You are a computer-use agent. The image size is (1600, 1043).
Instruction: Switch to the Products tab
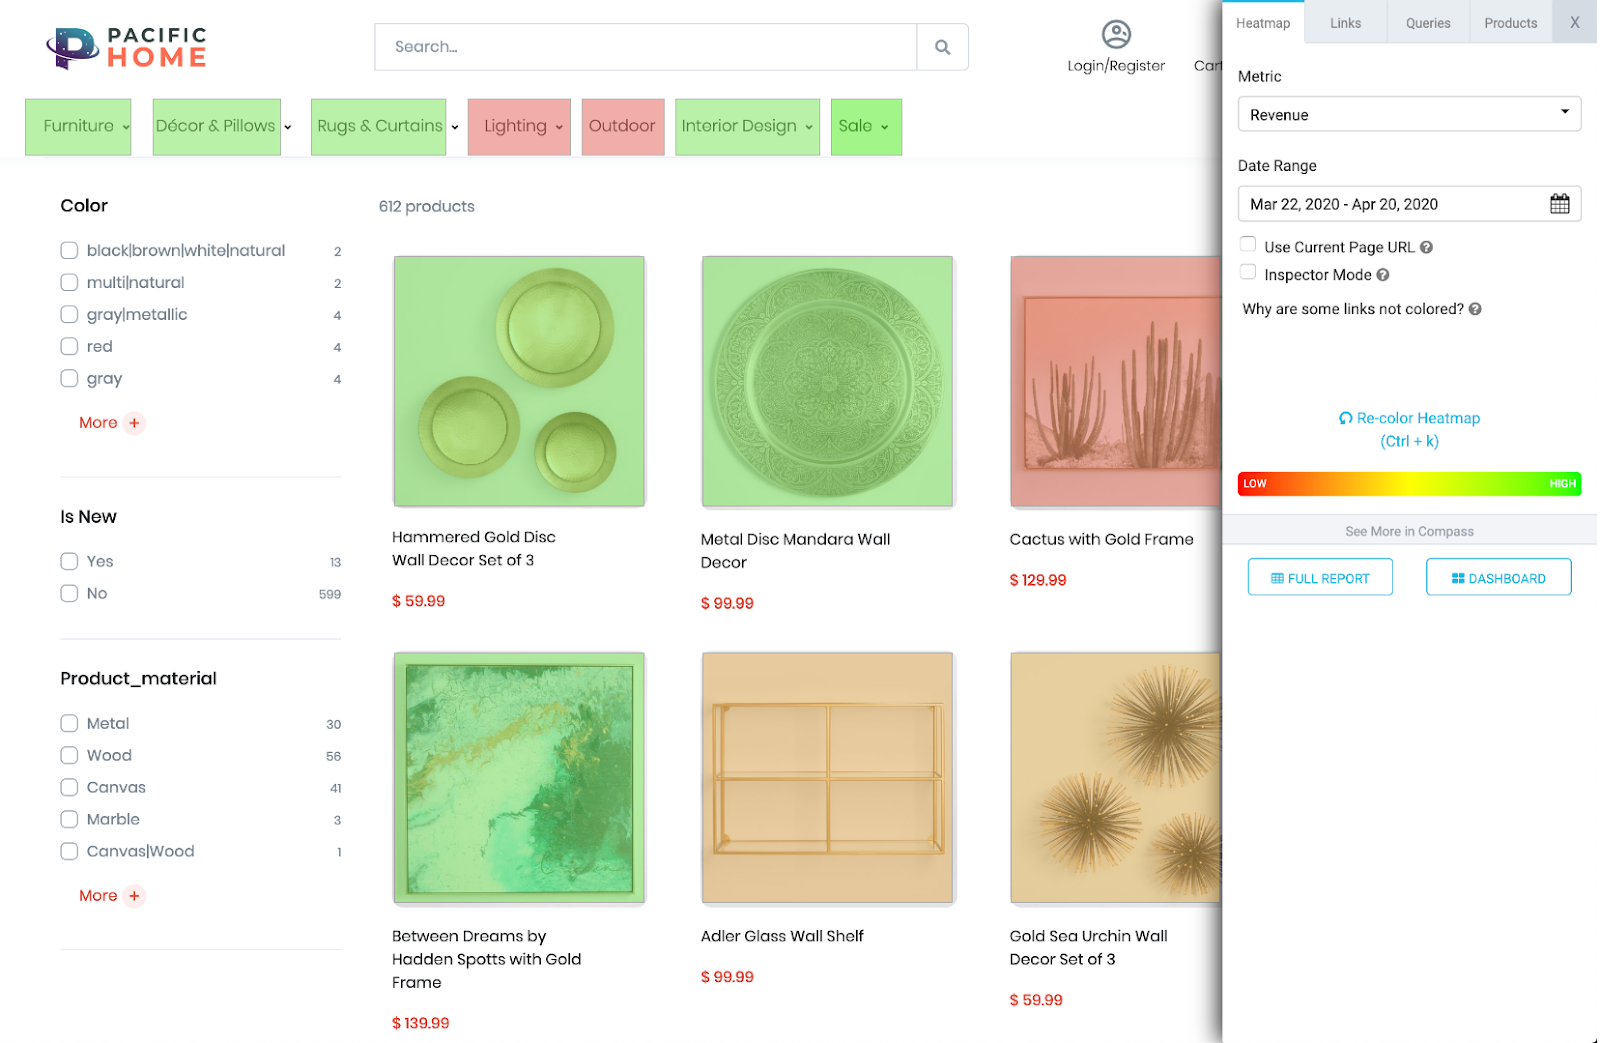click(1510, 23)
